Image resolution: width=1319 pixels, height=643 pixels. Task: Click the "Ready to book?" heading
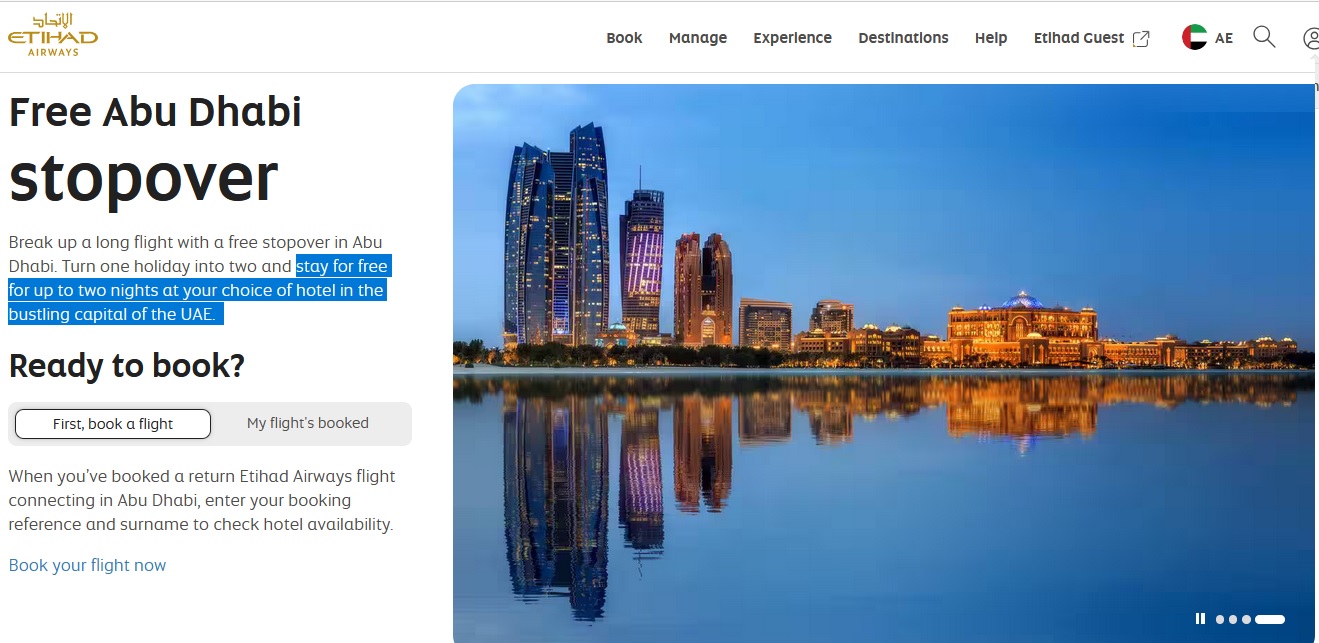pos(127,366)
